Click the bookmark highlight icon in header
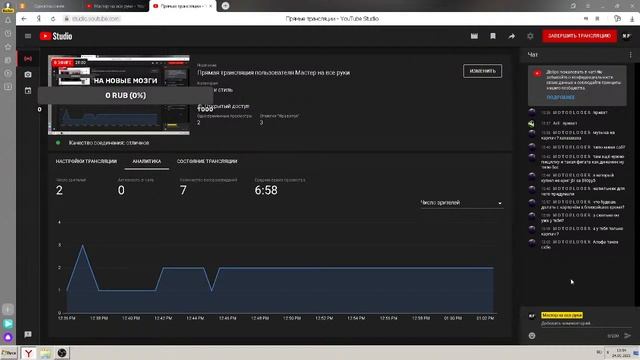This screenshot has height=360, width=640. pyautogui.click(x=493, y=36)
